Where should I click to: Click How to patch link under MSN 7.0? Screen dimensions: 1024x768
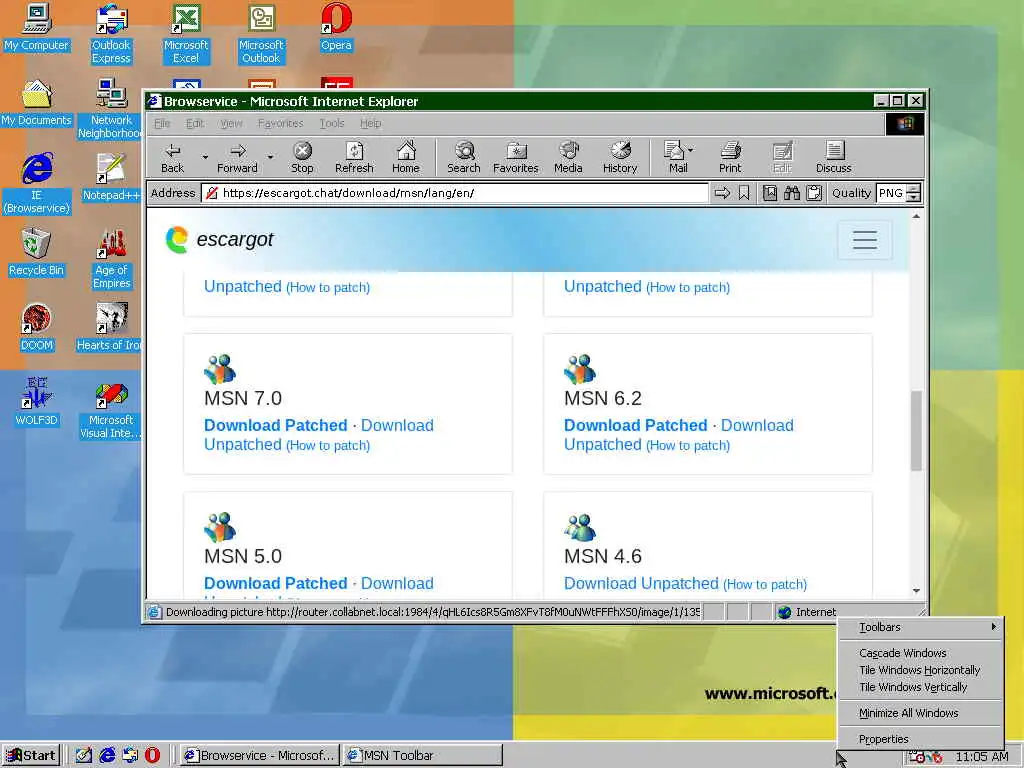(x=328, y=445)
